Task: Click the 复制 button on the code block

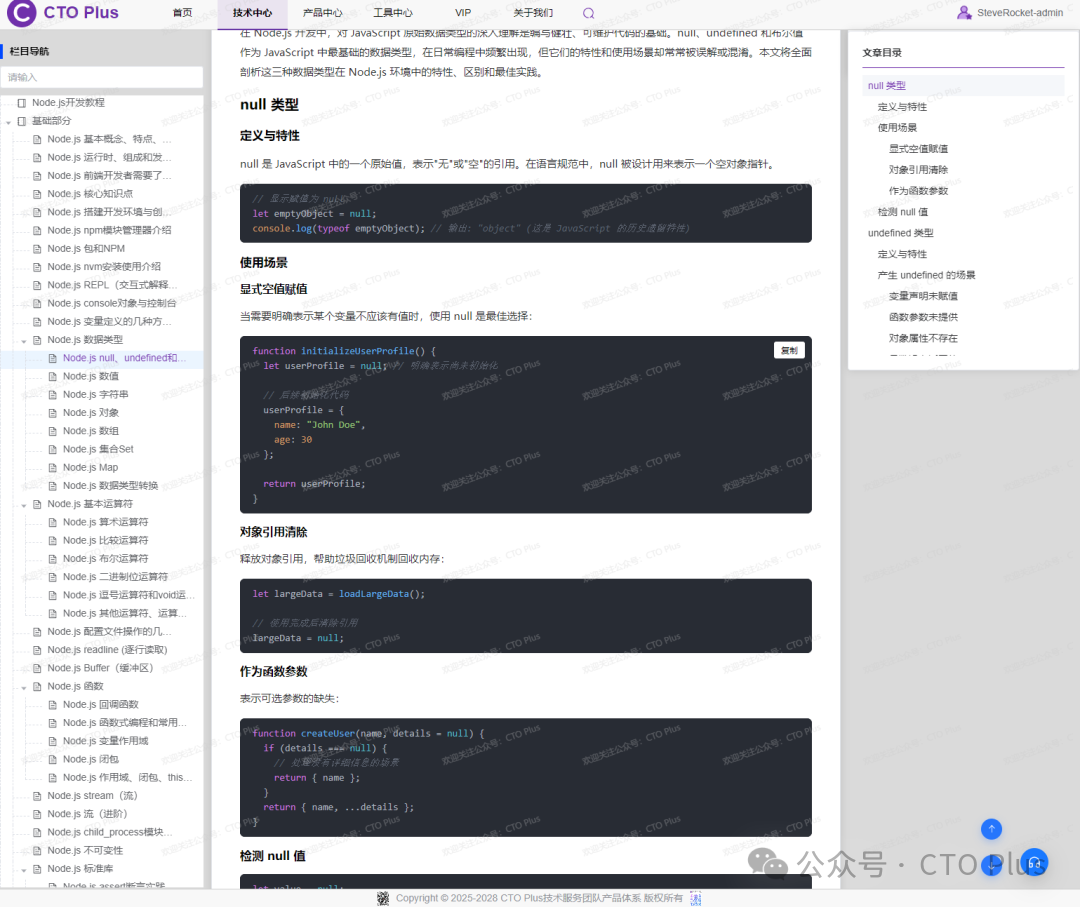Action: pos(788,349)
